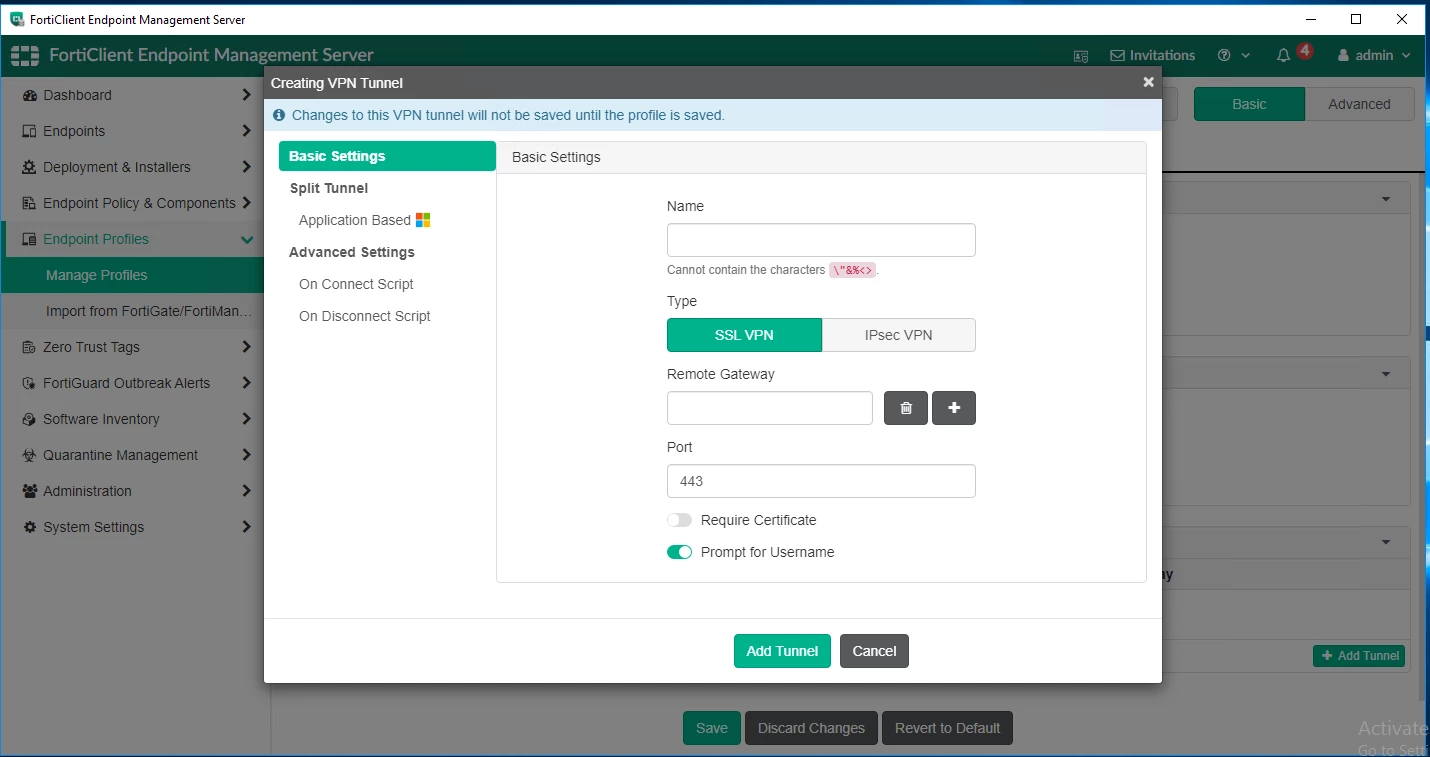Open Manage Profiles in sidebar
The height and width of the screenshot is (757, 1430).
132,275
